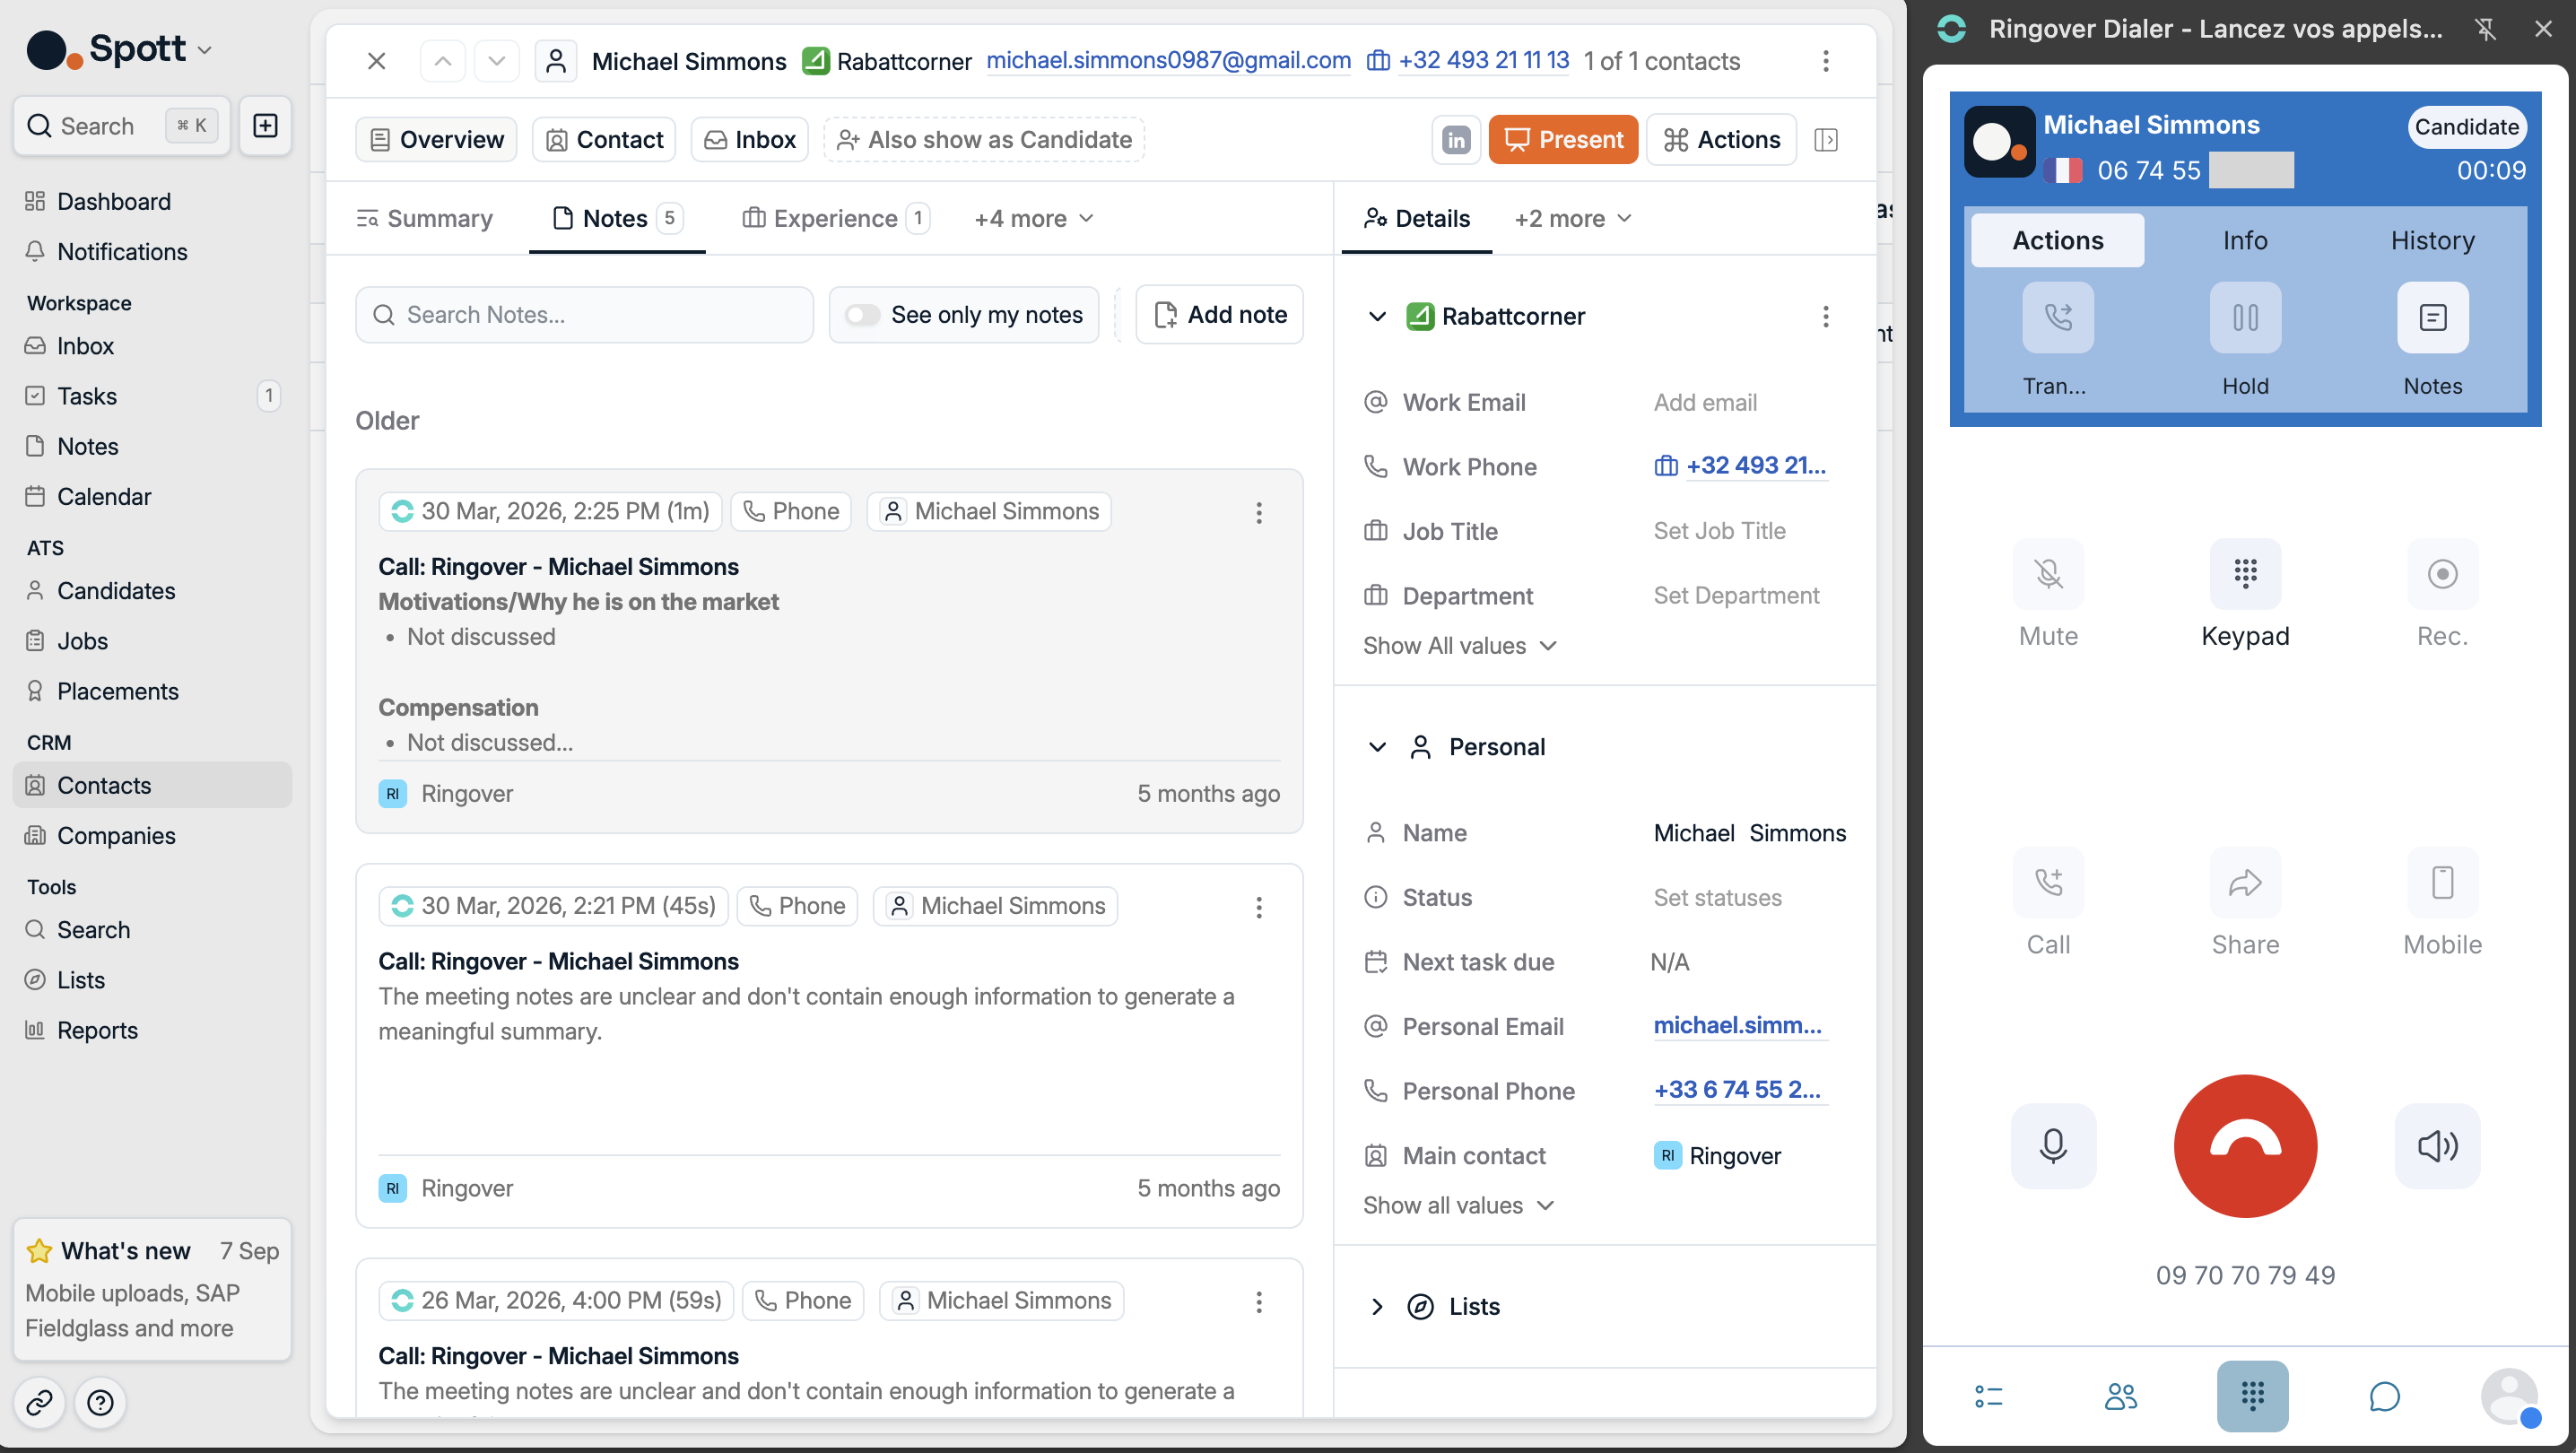
Task: Toggle the microphone button in Ringover
Action: click(2053, 1146)
